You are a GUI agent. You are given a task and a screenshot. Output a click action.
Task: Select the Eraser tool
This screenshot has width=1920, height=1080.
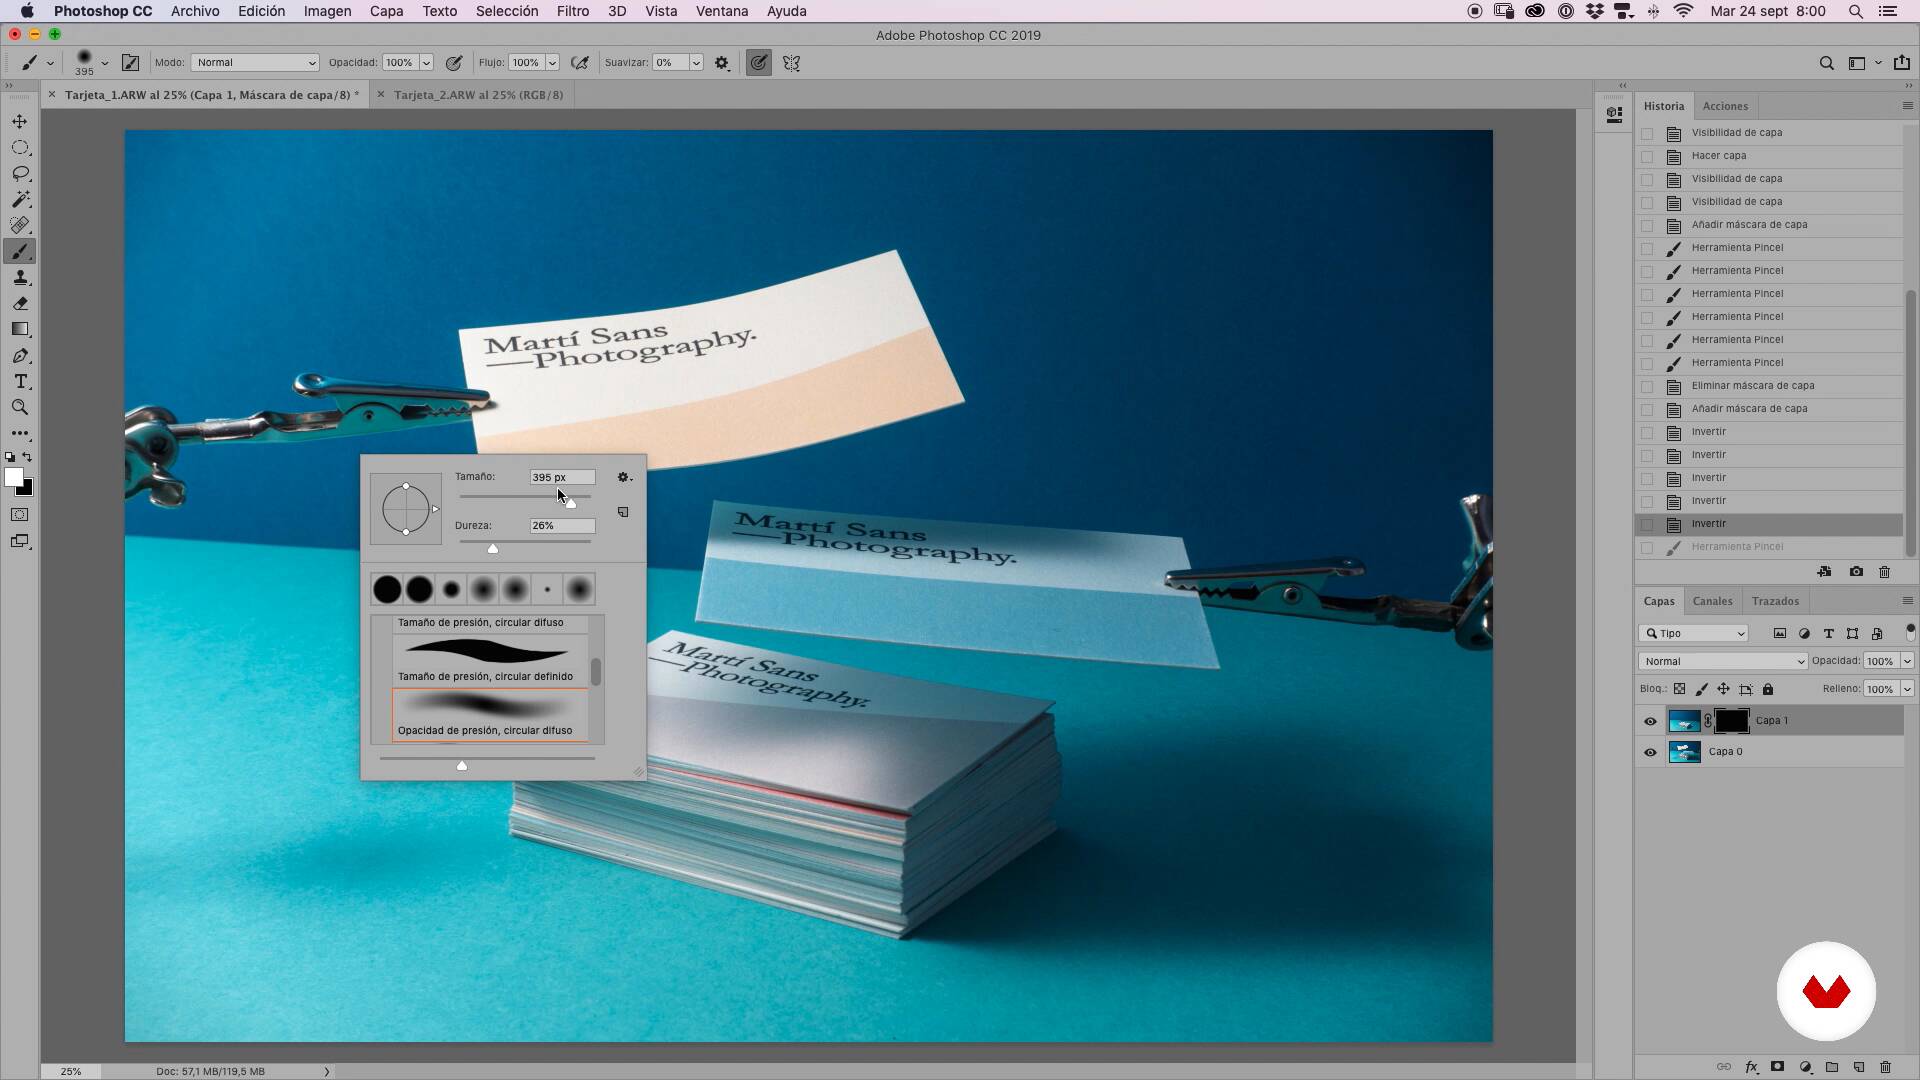pyautogui.click(x=20, y=304)
